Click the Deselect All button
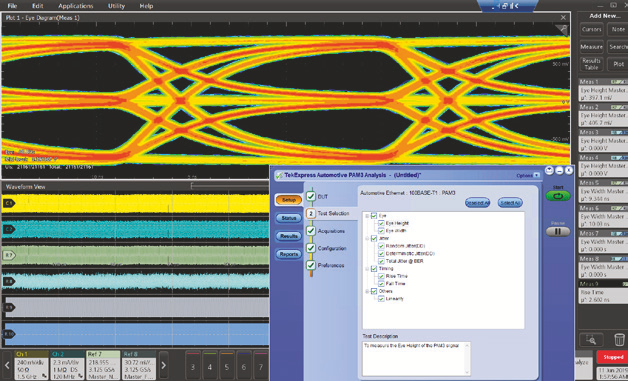This screenshot has width=628, height=381. [x=477, y=203]
